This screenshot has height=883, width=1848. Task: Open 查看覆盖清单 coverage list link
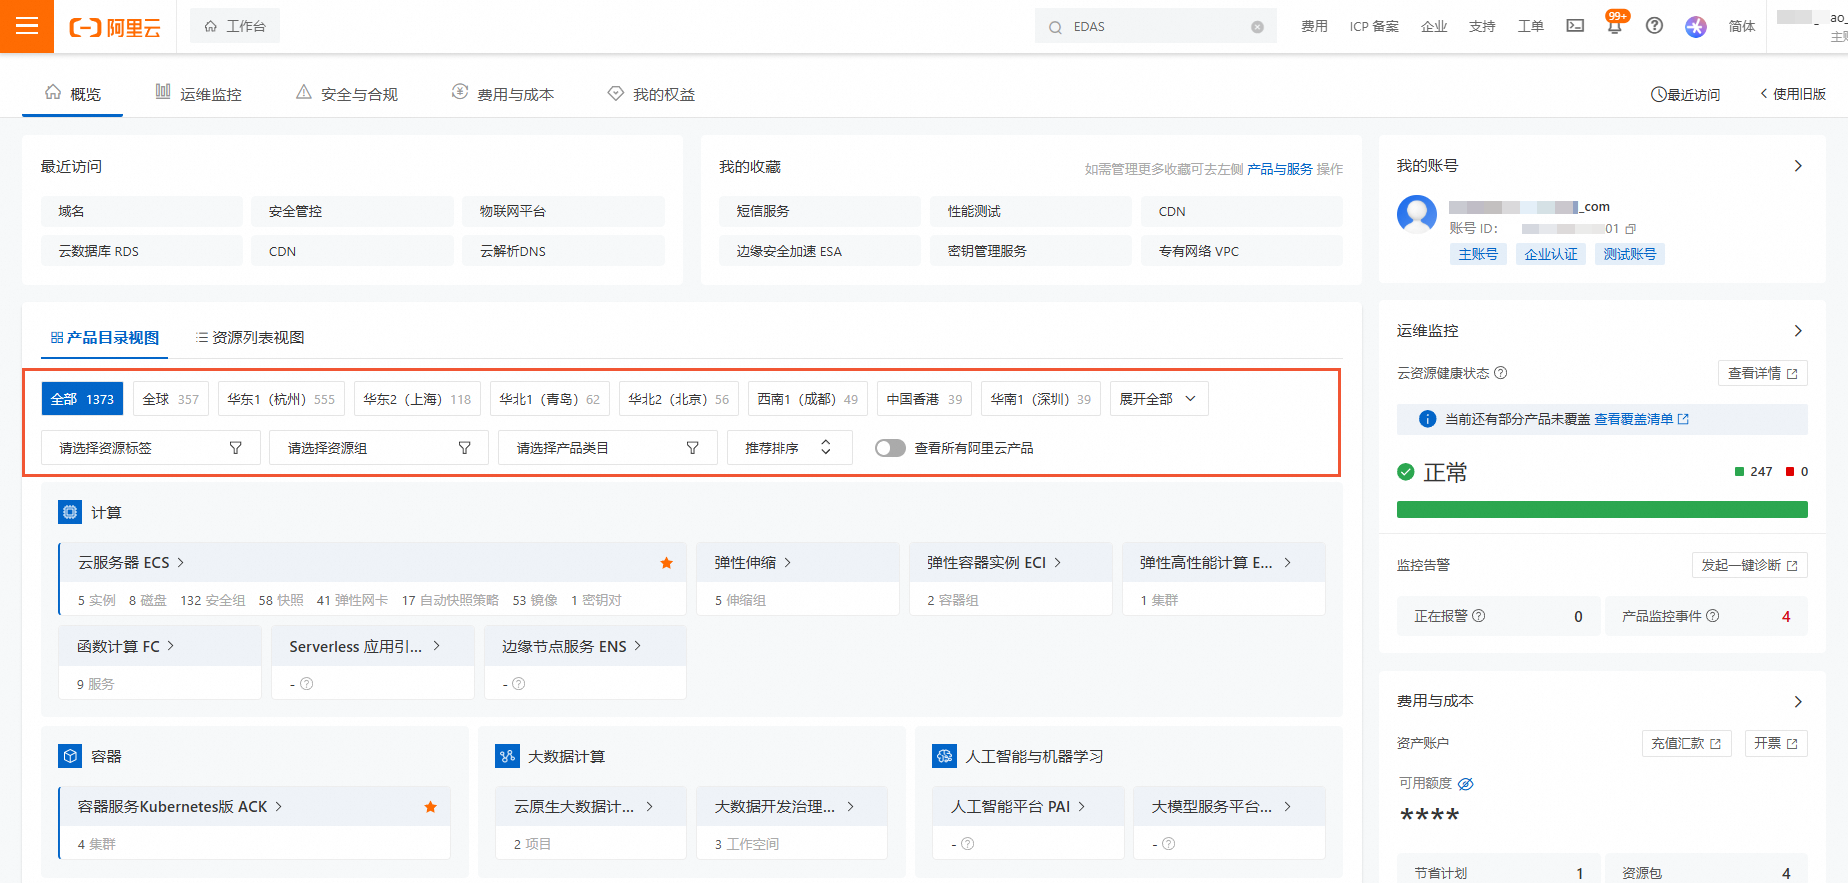pyautogui.click(x=1641, y=419)
